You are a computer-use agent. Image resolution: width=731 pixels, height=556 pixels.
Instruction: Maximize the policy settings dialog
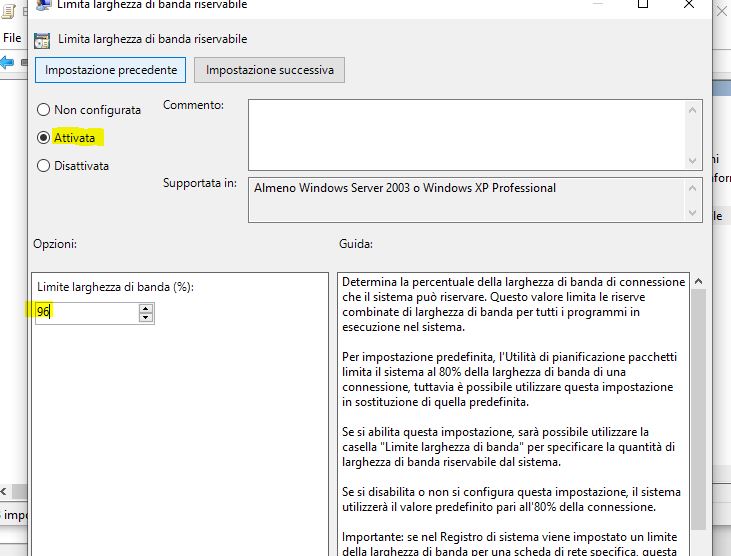click(x=643, y=5)
